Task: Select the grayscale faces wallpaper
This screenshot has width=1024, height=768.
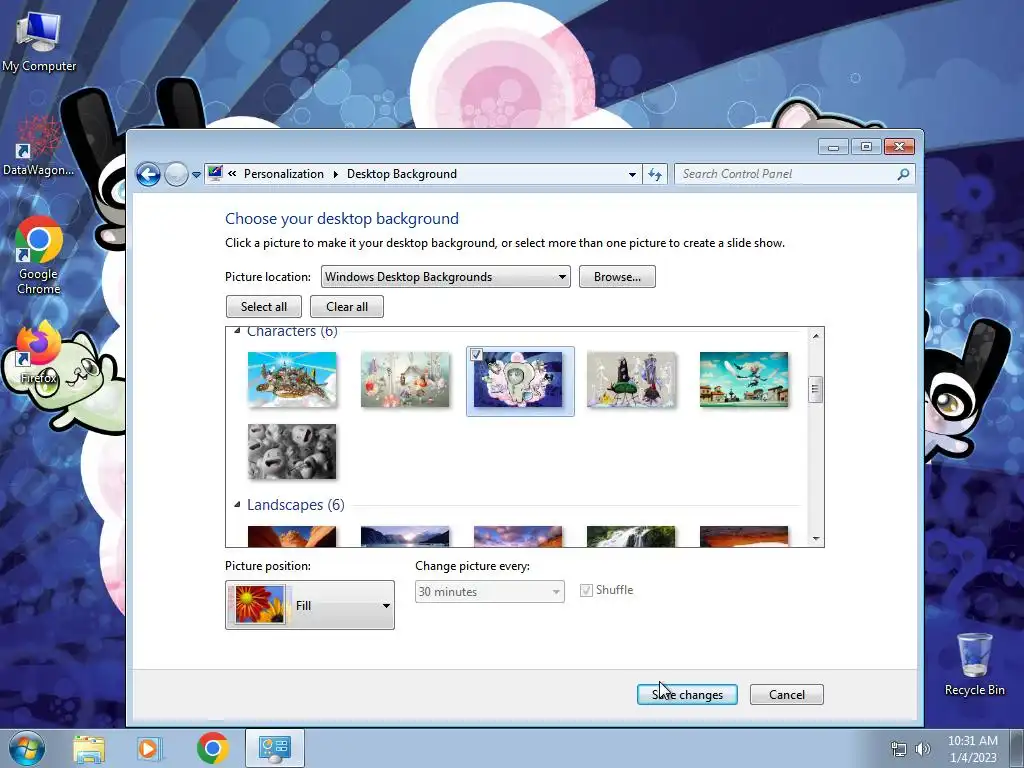Action: point(292,452)
